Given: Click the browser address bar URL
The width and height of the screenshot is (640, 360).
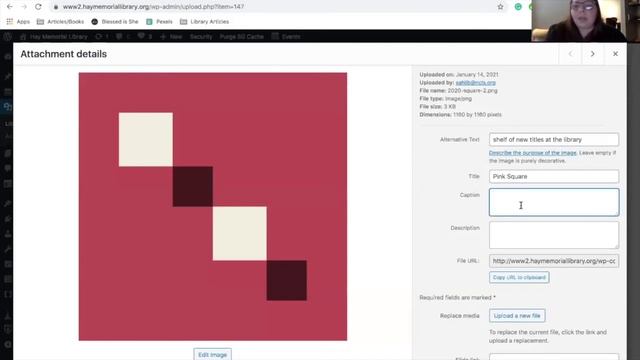Looking at the screenshot, I should (153, 7).
